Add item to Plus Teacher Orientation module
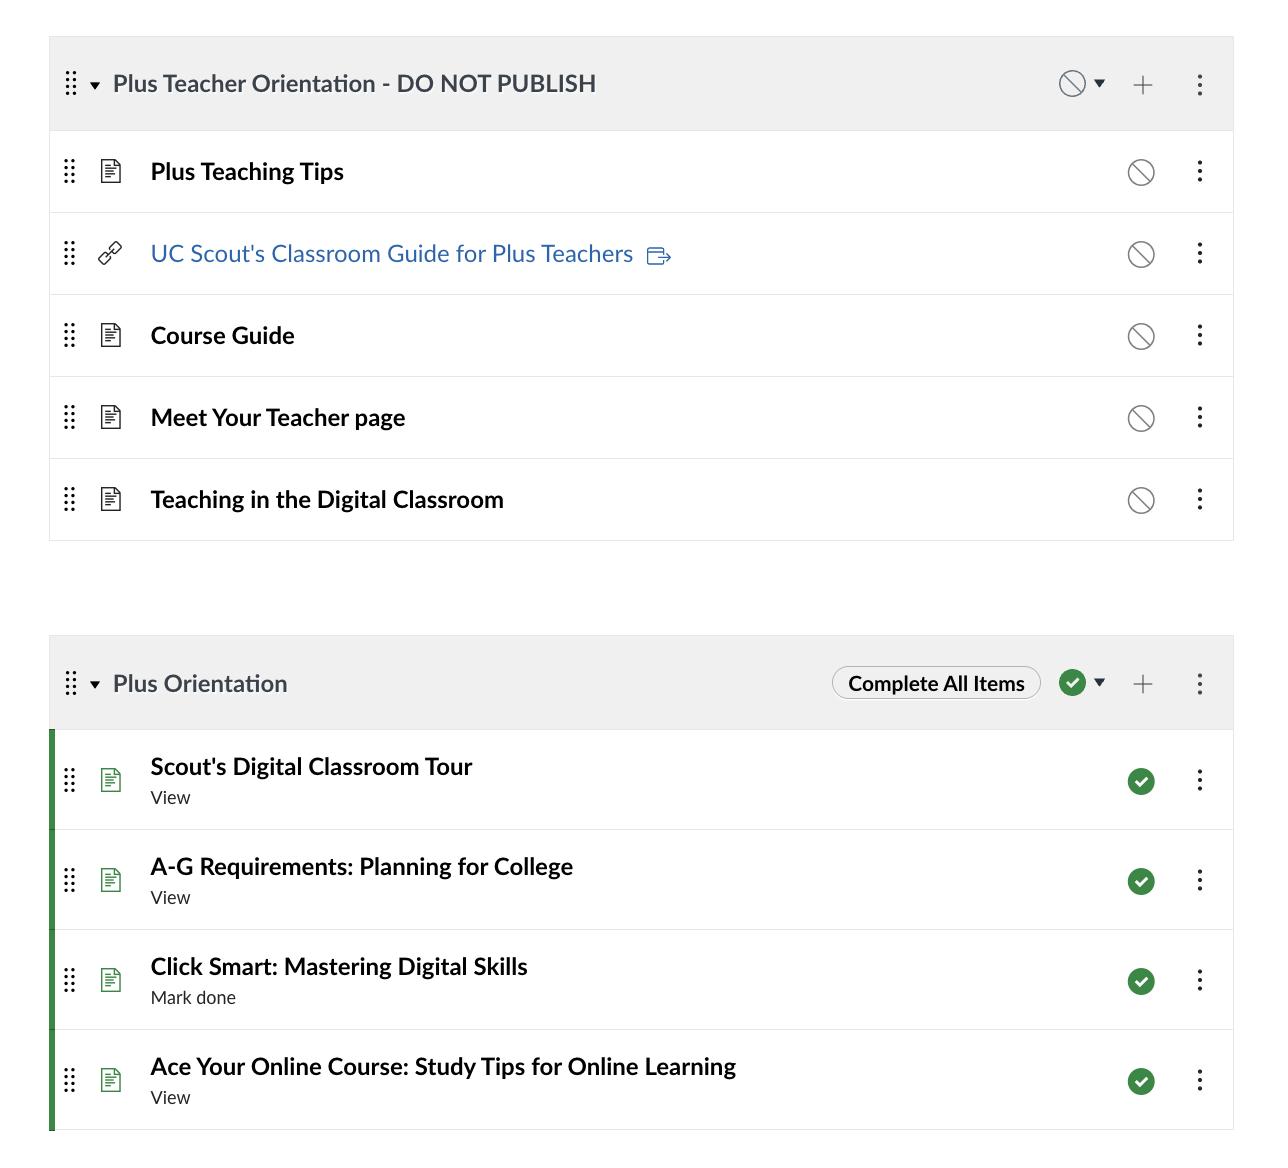1288x1168 pixels. click(x=1142, y=85)
